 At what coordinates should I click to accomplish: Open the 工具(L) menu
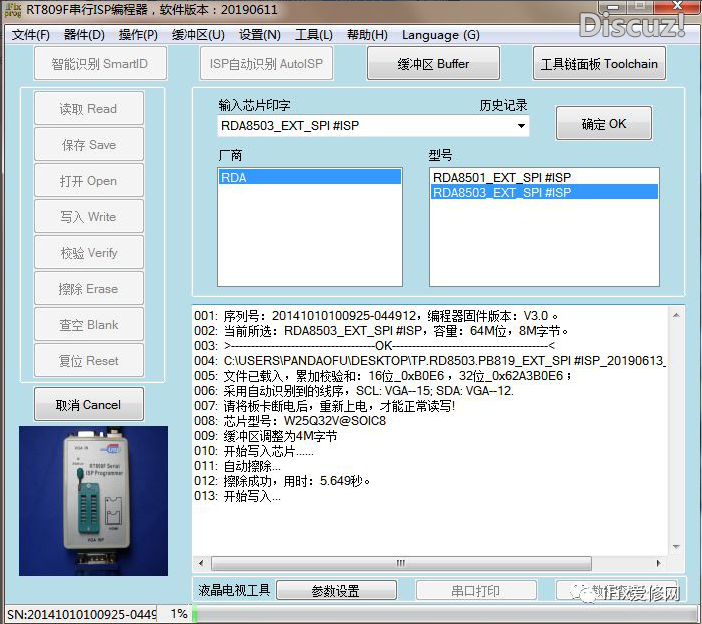point(314,35)
